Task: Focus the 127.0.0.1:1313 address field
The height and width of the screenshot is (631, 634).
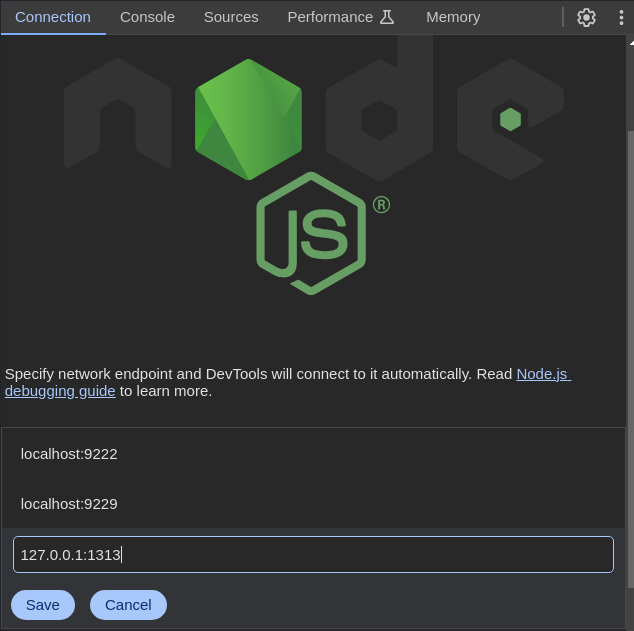Action: click(x=313, y=555)
